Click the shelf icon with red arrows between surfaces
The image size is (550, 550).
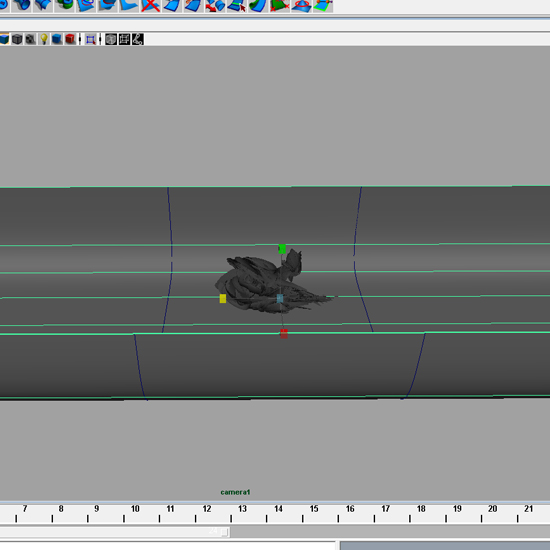pos(215,6)
